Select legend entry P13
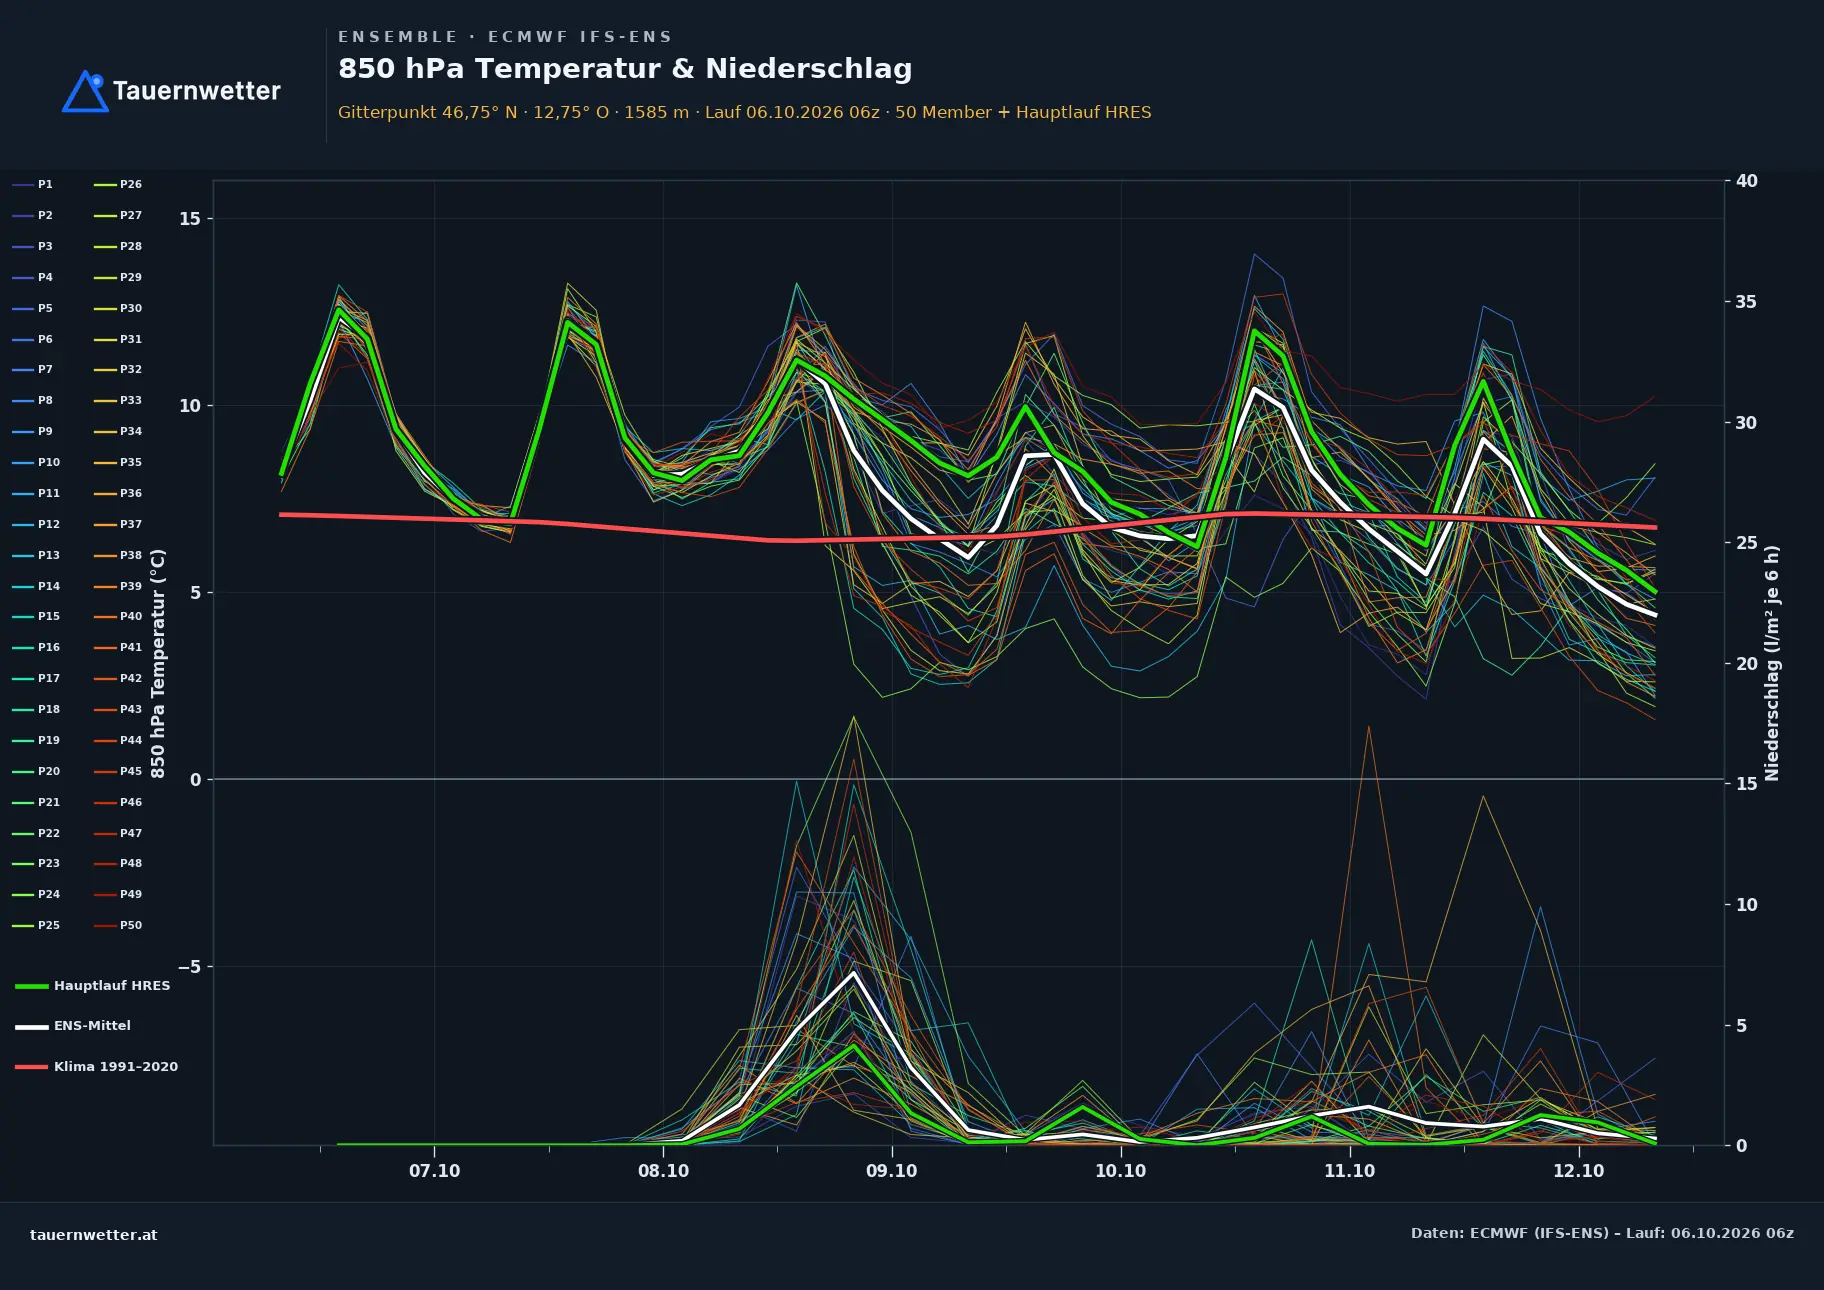Screen dimensions: 1824x1290 coord(36,556)
